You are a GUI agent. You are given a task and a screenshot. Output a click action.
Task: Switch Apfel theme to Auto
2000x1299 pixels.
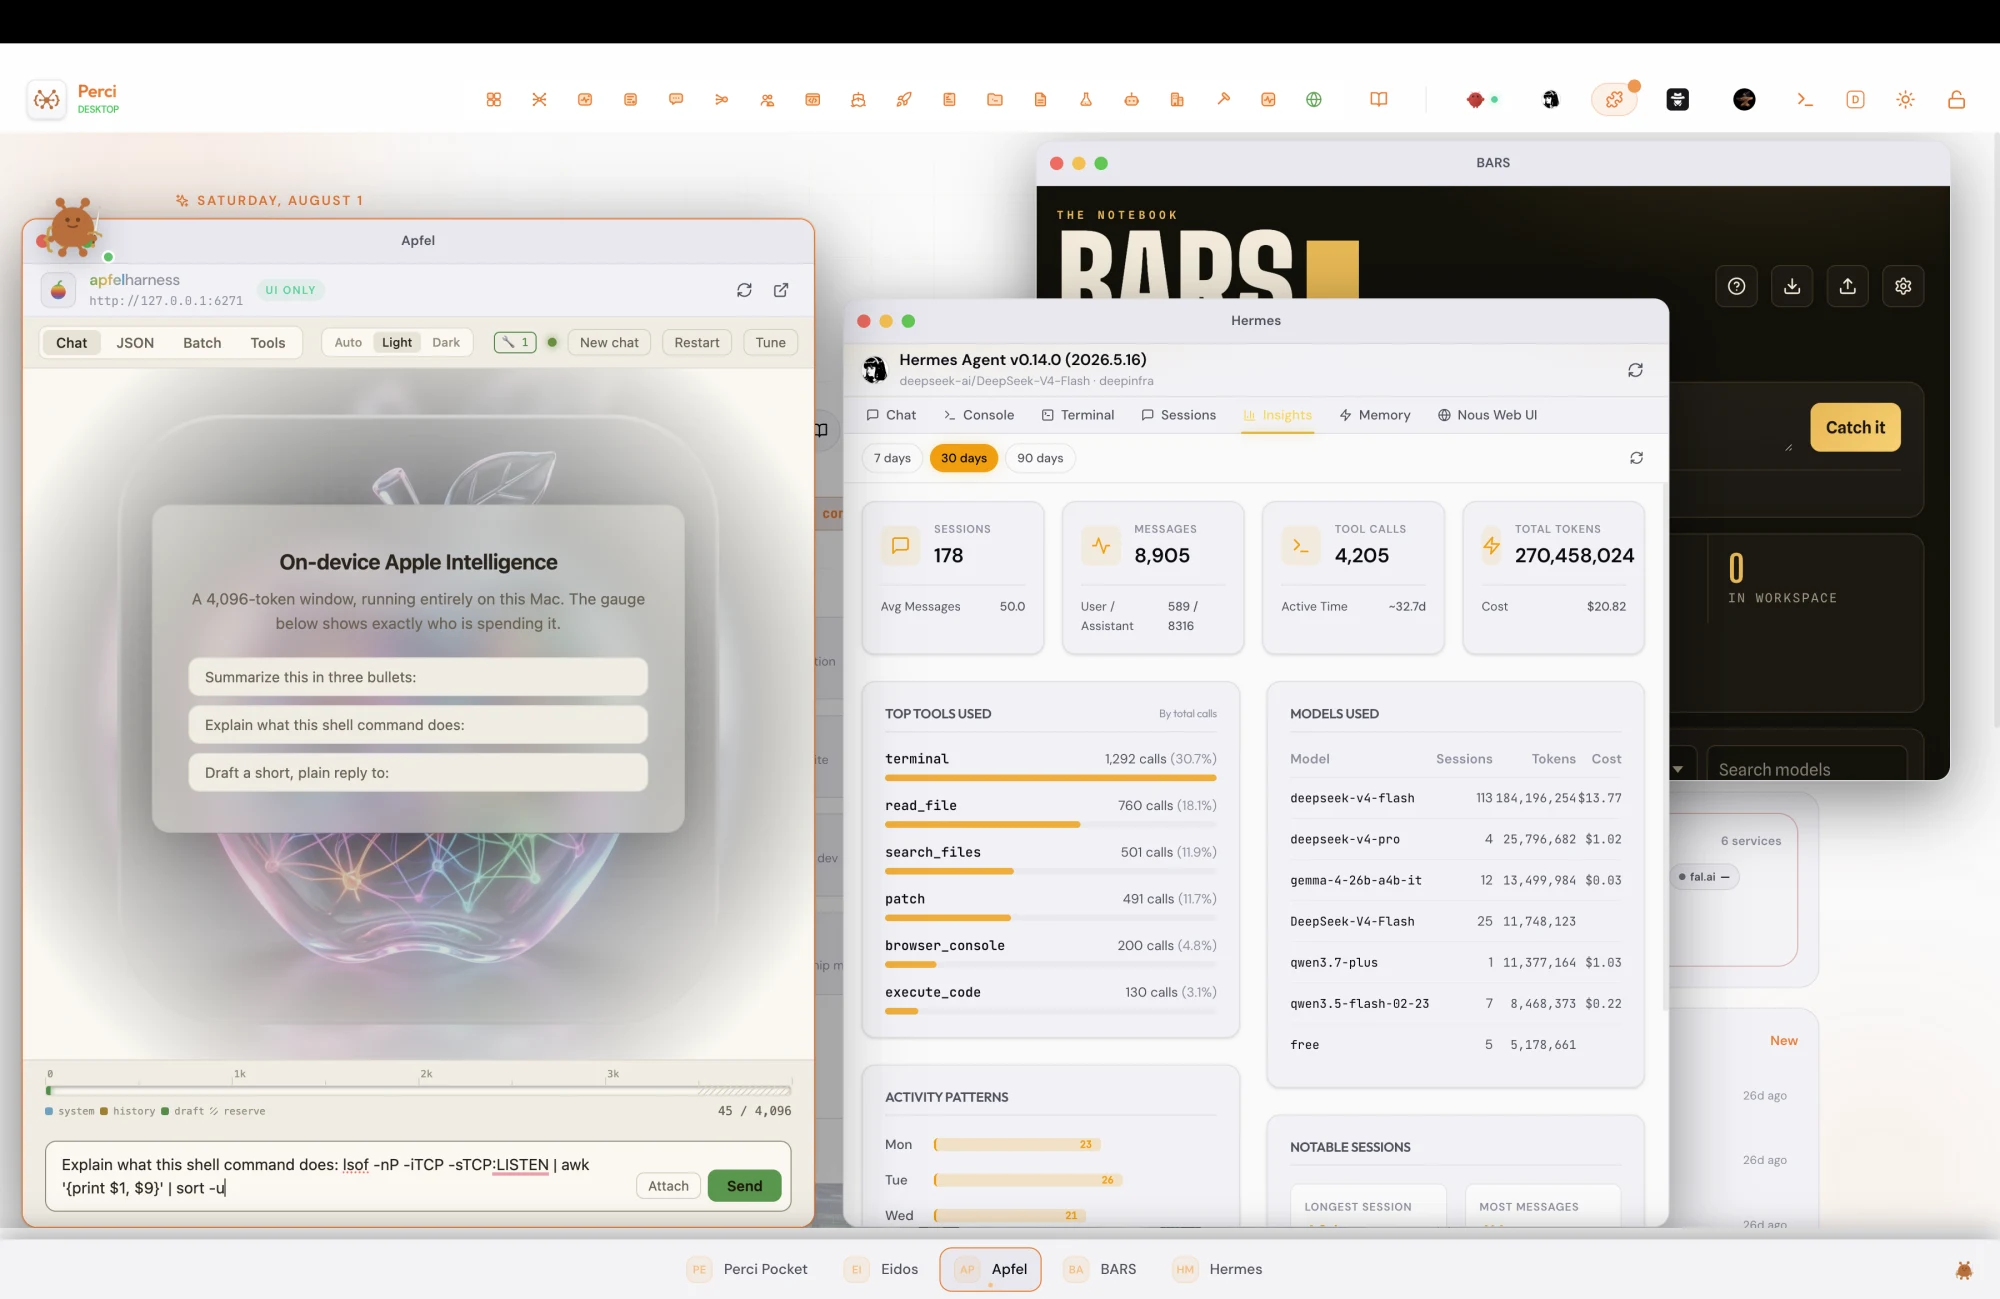click(x=348, y=342)
